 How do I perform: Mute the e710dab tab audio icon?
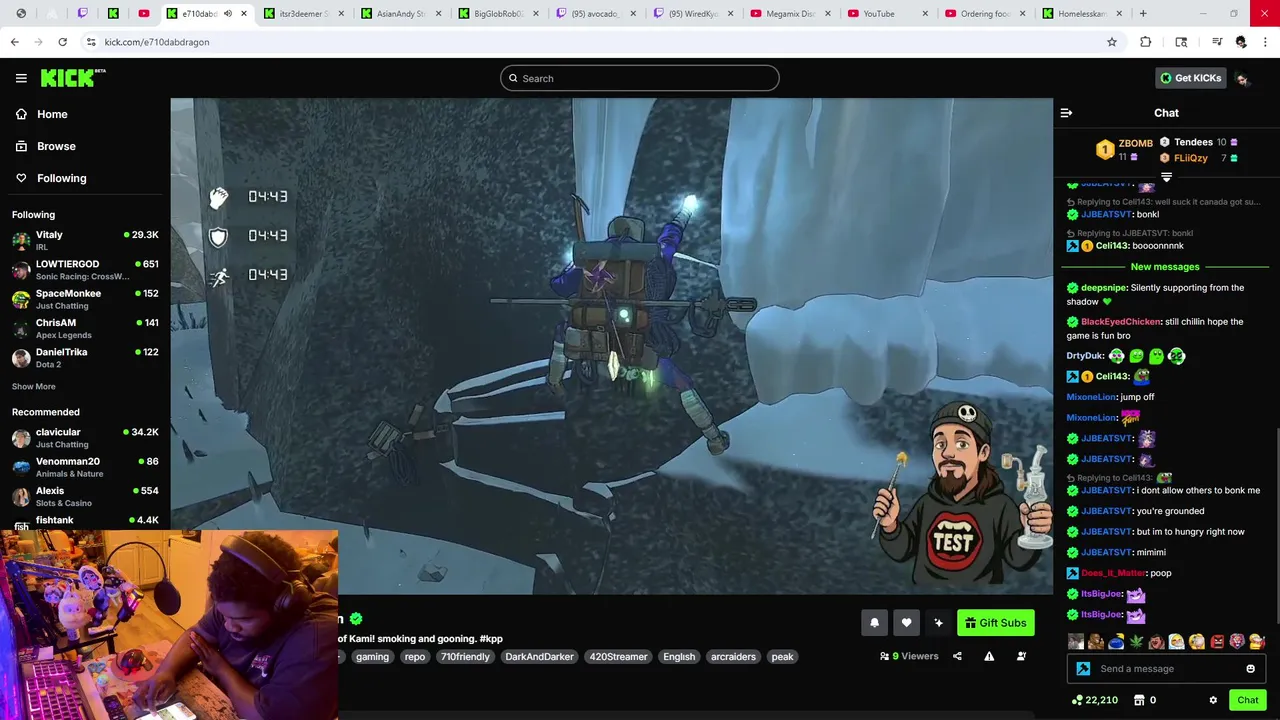pos(227,14)
